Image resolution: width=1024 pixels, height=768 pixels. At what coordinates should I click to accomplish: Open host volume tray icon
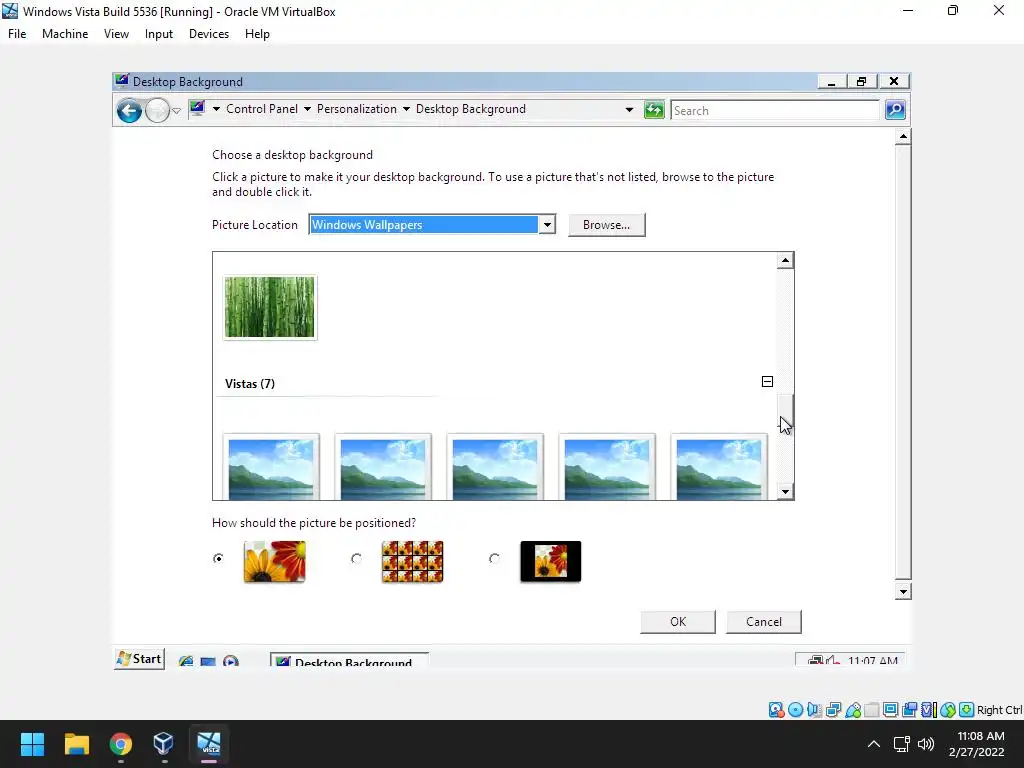(926, 744)
